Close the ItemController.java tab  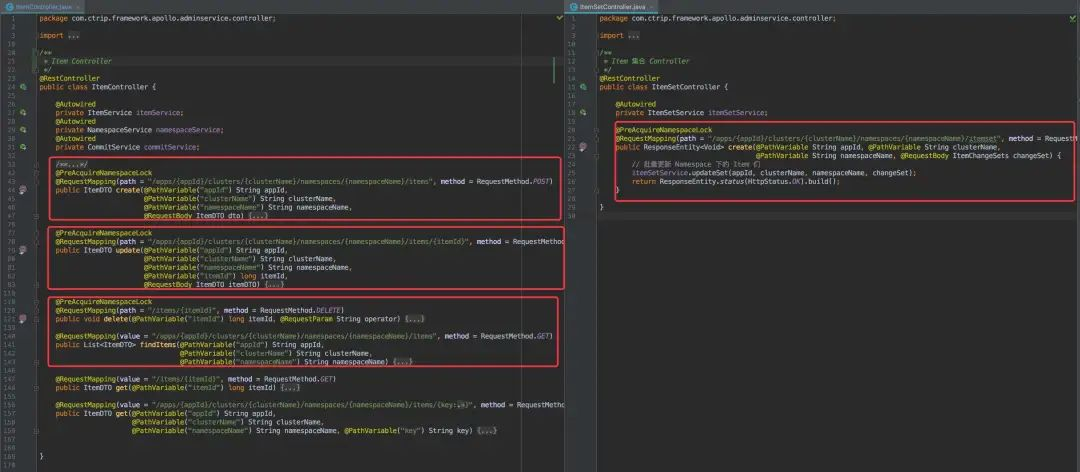78,6
